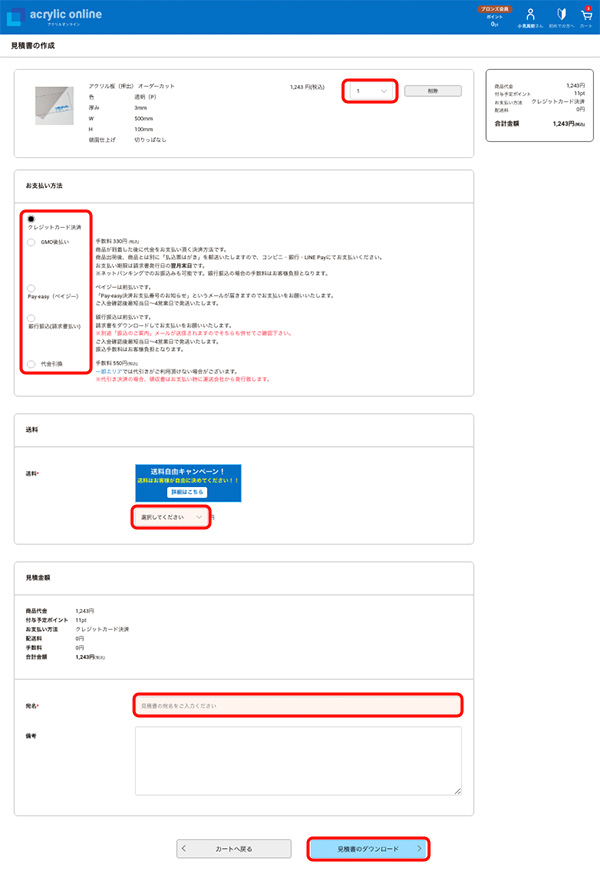The width and height of the screenshot is (600, 876).
Task: Click the delete item button
Action: pos(433,91)
